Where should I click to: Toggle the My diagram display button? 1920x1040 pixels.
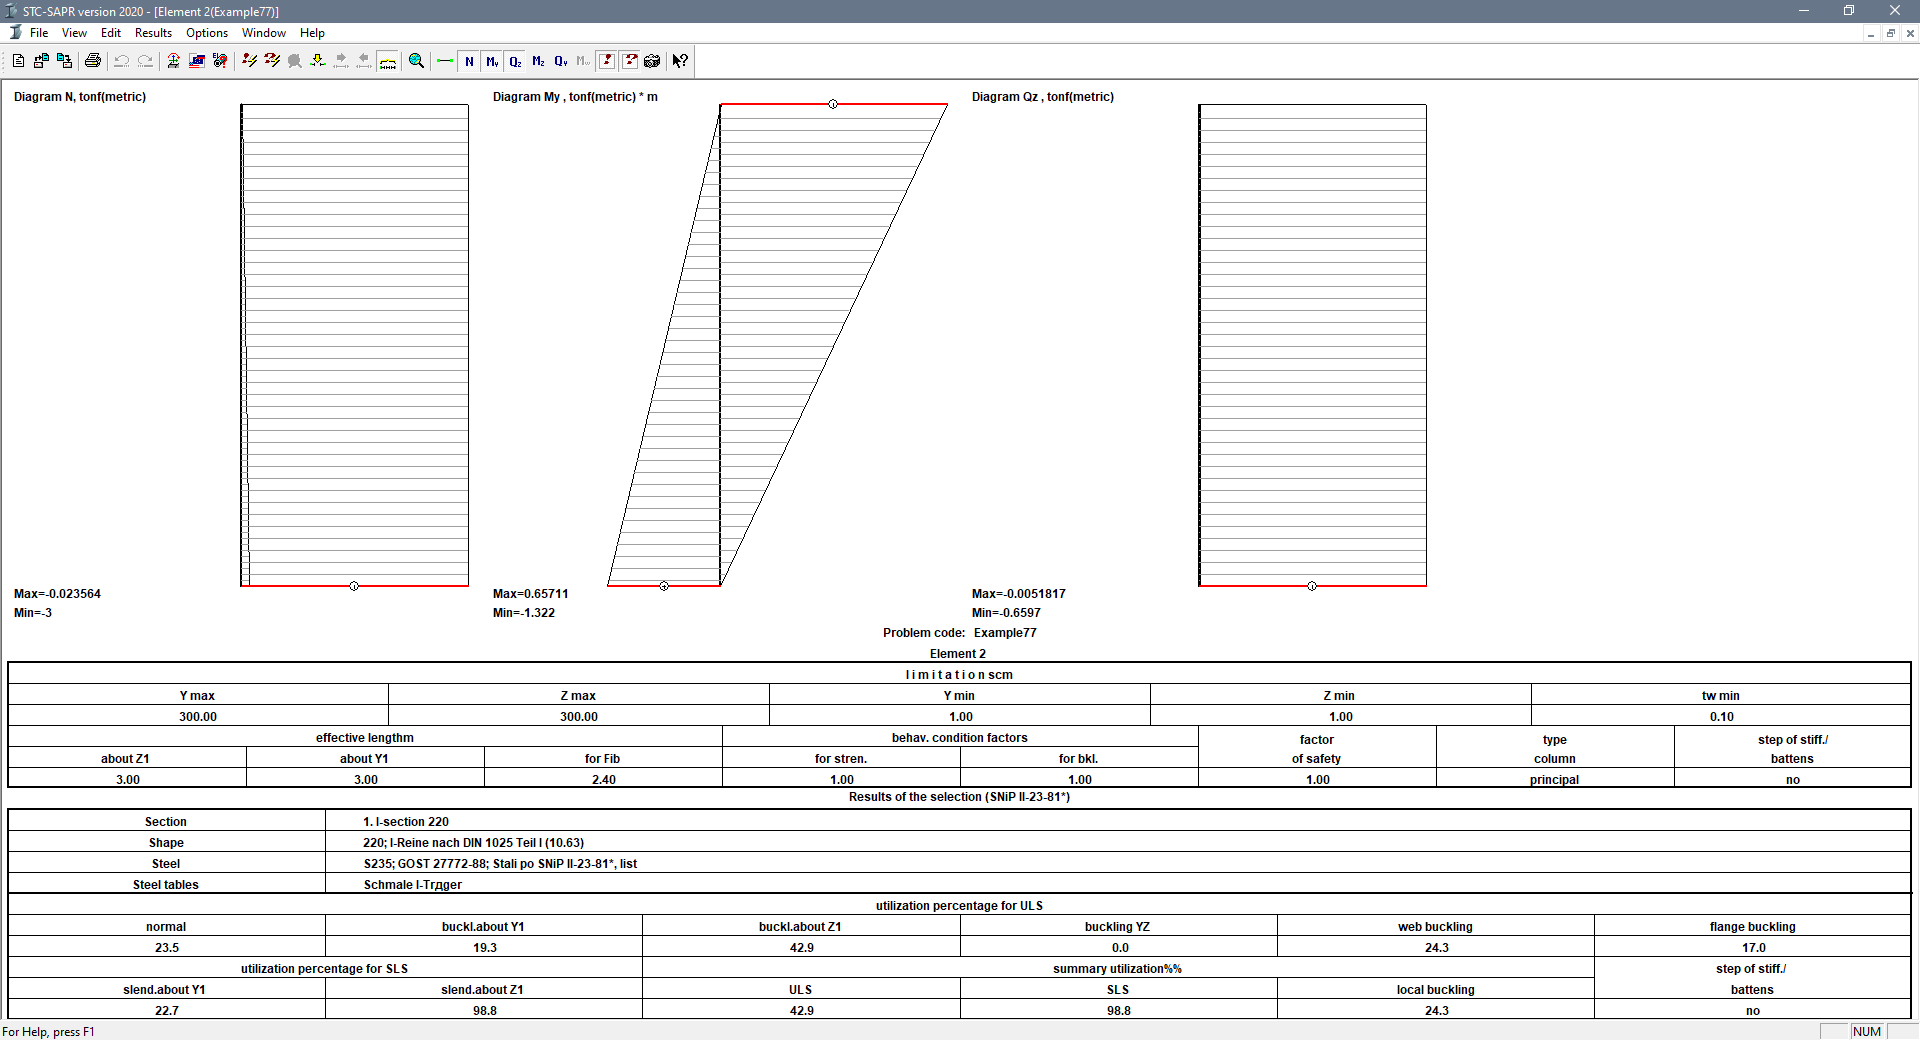[x=492, y=61]
